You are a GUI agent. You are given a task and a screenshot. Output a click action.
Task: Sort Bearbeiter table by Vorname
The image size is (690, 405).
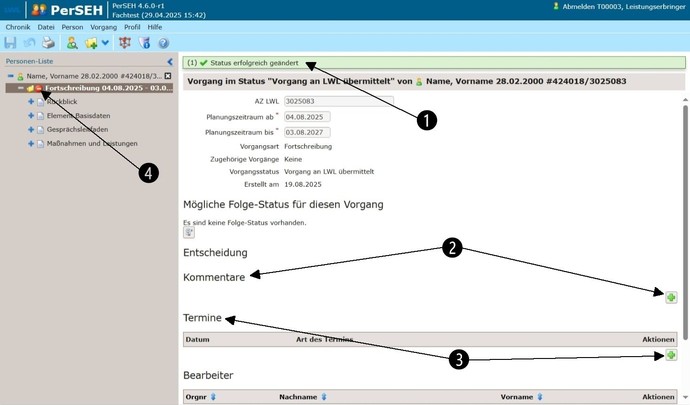[x=540, y=397]
